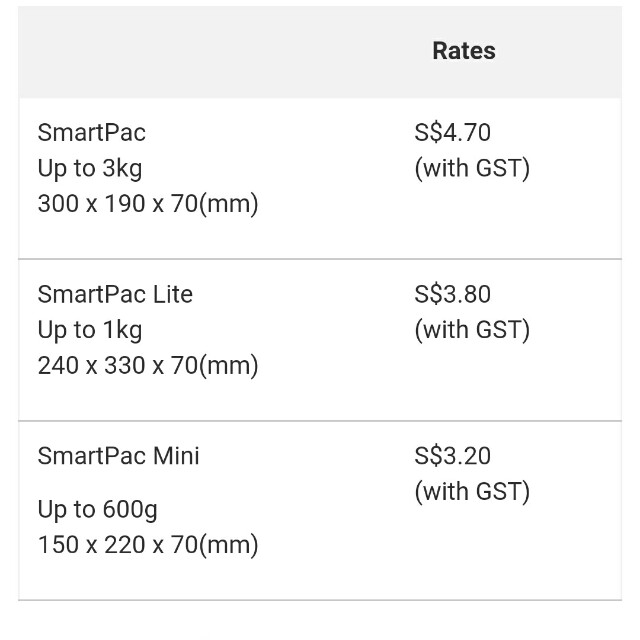
Task: Select the SmartPac Lite product name
Action: coord(115,294)
